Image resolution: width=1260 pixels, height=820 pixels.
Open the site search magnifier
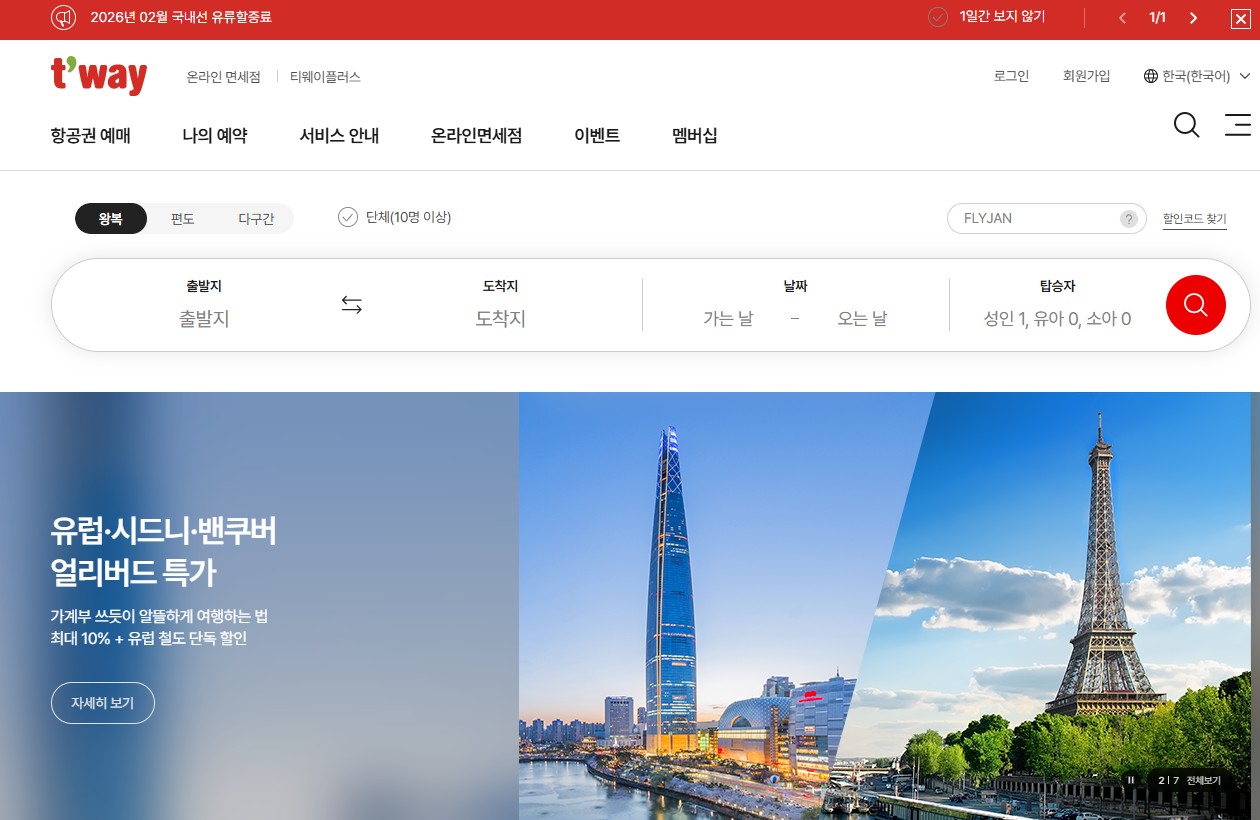pos(1186,125)
